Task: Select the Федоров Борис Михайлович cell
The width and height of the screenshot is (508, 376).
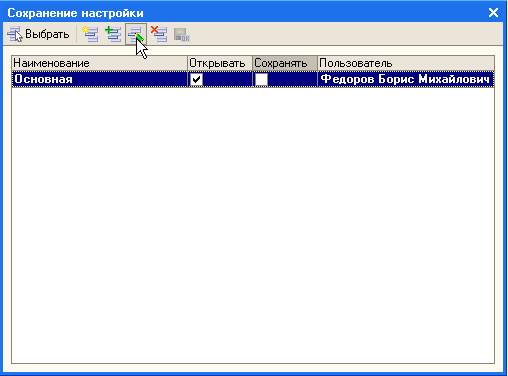Action: (x=406, y=79)
